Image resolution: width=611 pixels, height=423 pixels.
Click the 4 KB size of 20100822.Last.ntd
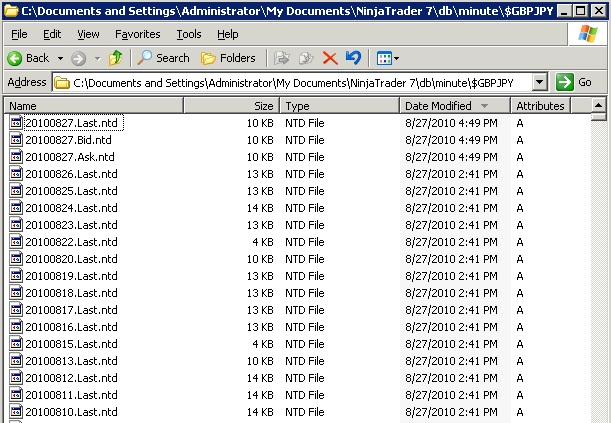pyautogui.click(x=263, y=242)
